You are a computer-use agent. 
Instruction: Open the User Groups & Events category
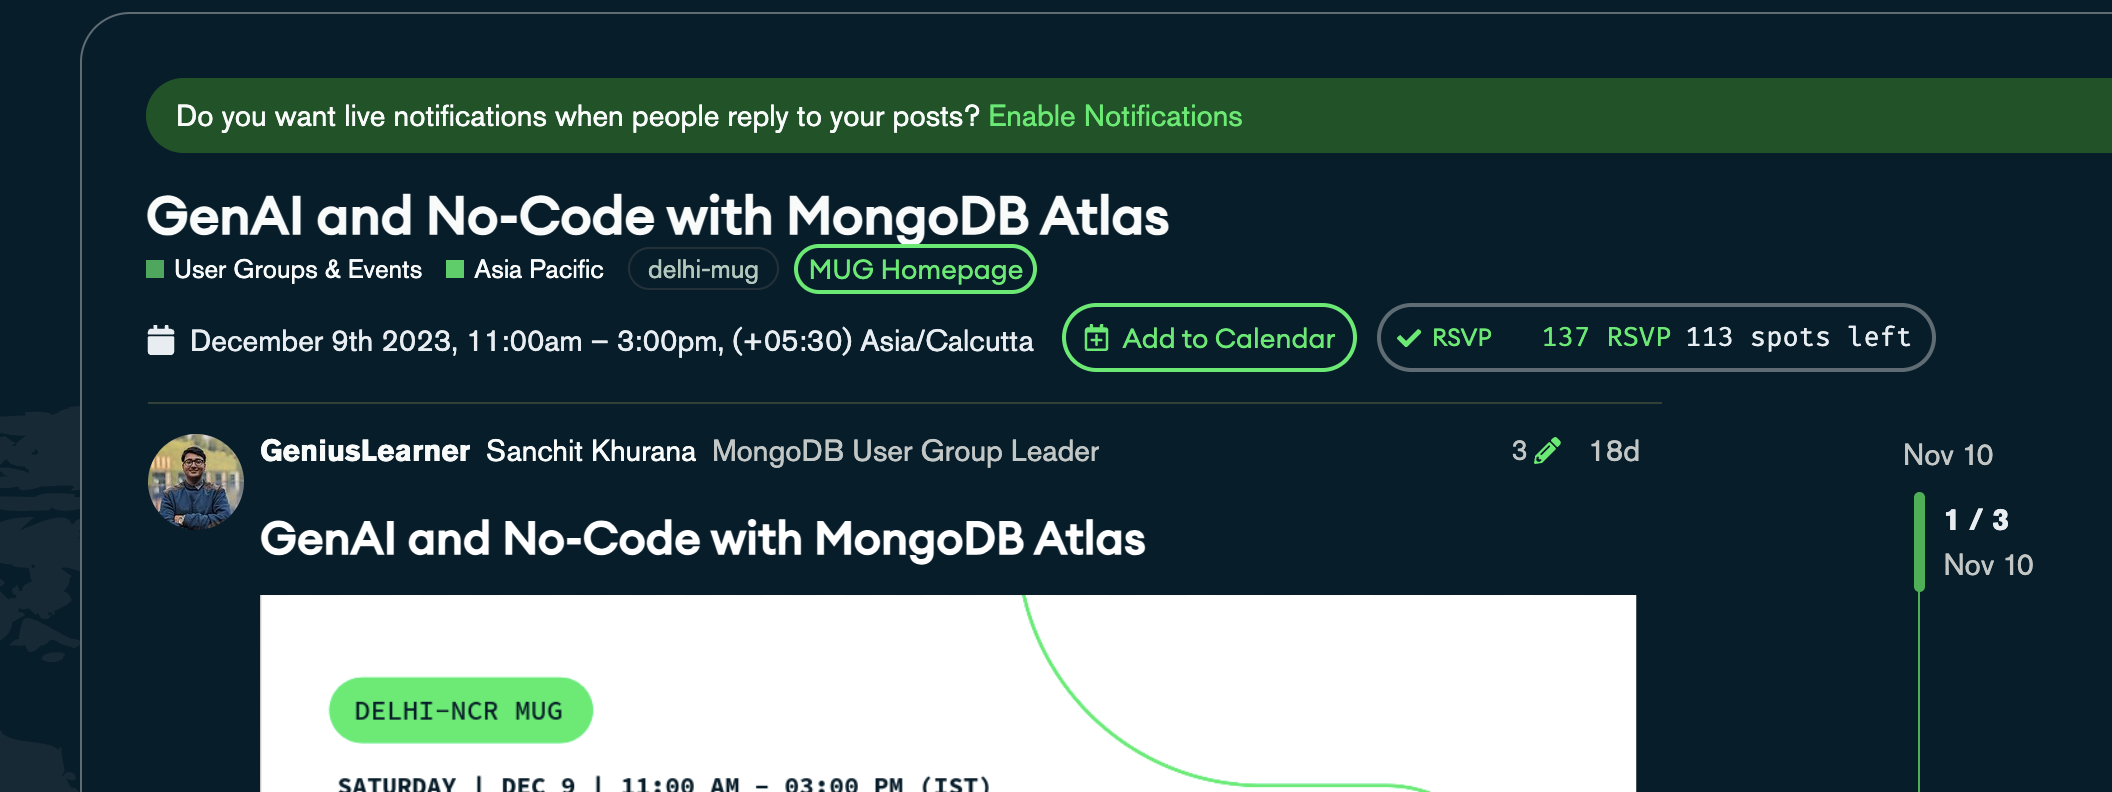coord(297,270)
